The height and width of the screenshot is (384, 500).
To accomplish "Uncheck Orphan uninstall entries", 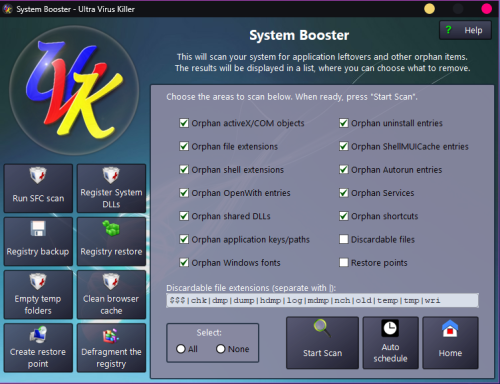I will point(344,123).
